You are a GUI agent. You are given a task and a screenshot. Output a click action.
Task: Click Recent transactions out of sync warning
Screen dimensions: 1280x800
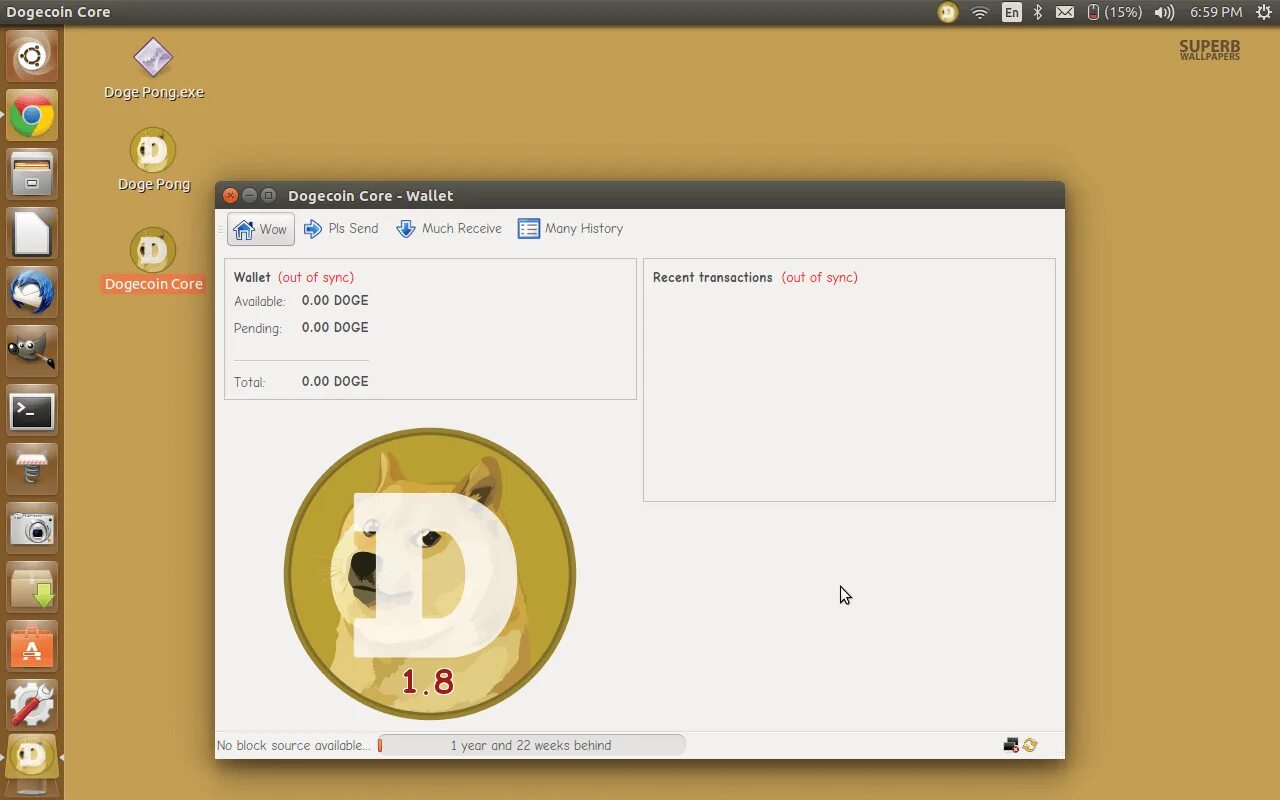click(x=820, y=277)
